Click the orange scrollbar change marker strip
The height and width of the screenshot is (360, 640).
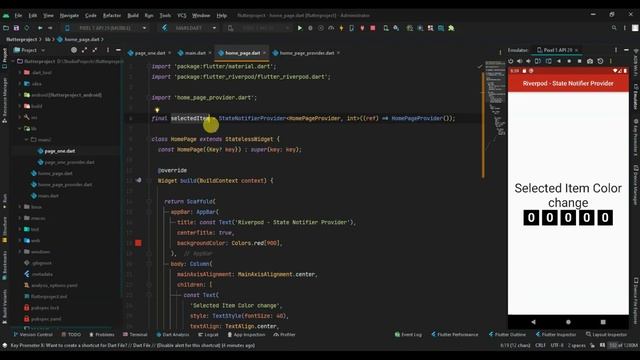tap(483, 125)
